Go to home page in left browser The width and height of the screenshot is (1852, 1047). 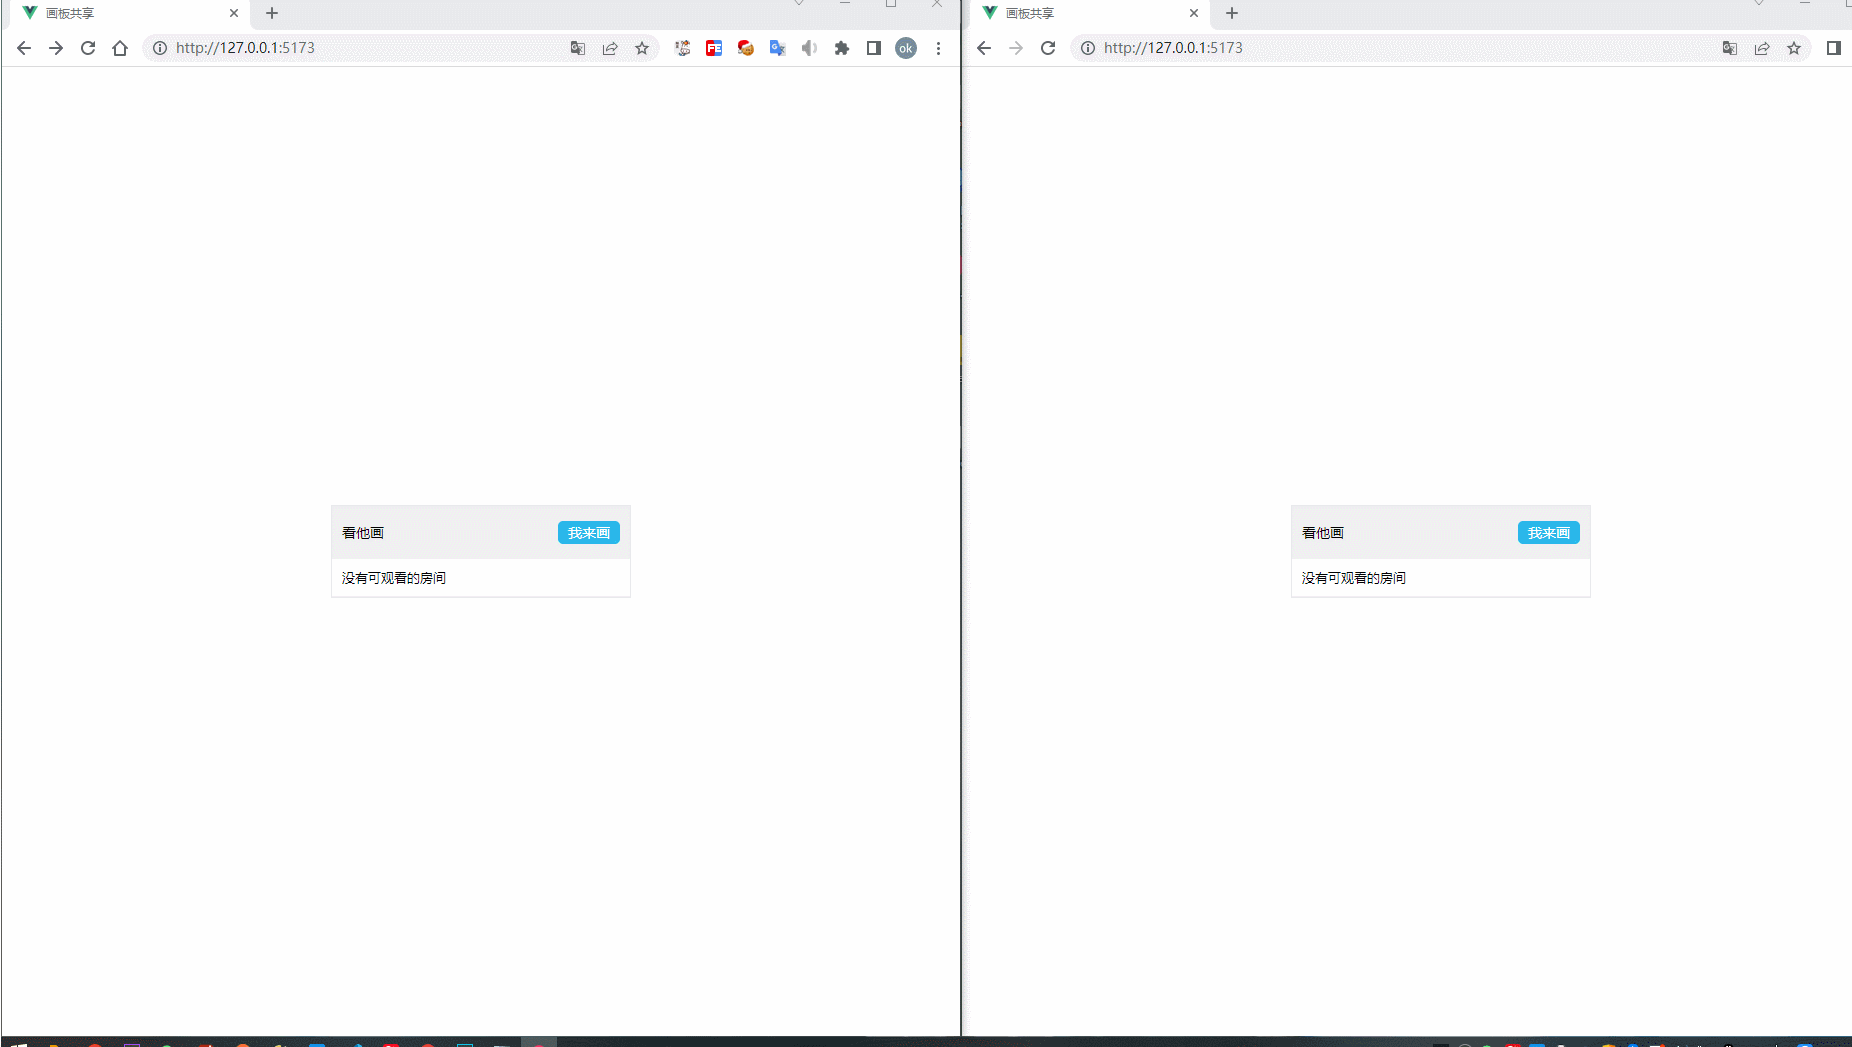click(x=120, y=48)
